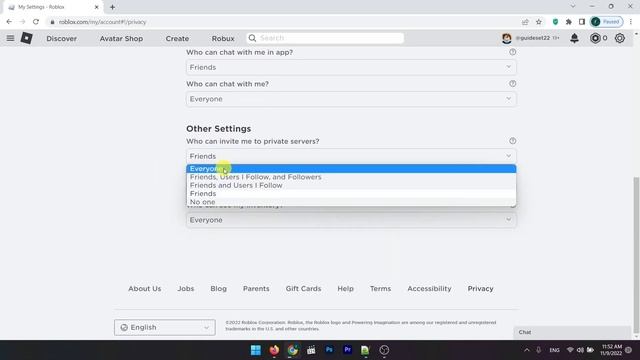Choose Friends and Users I Follow option
This screenshot has height=360, width=640.
(351, 185)
